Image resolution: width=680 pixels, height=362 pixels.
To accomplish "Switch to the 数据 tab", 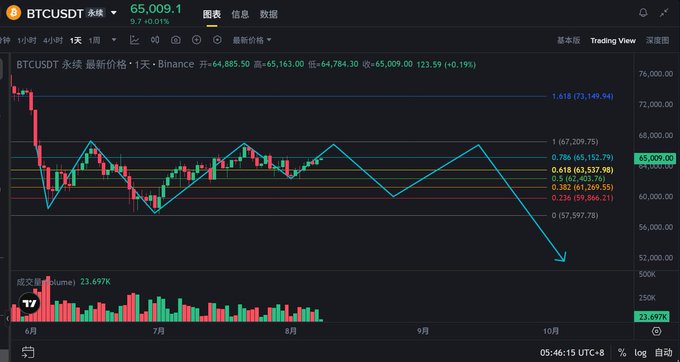I will pos(268,14).
